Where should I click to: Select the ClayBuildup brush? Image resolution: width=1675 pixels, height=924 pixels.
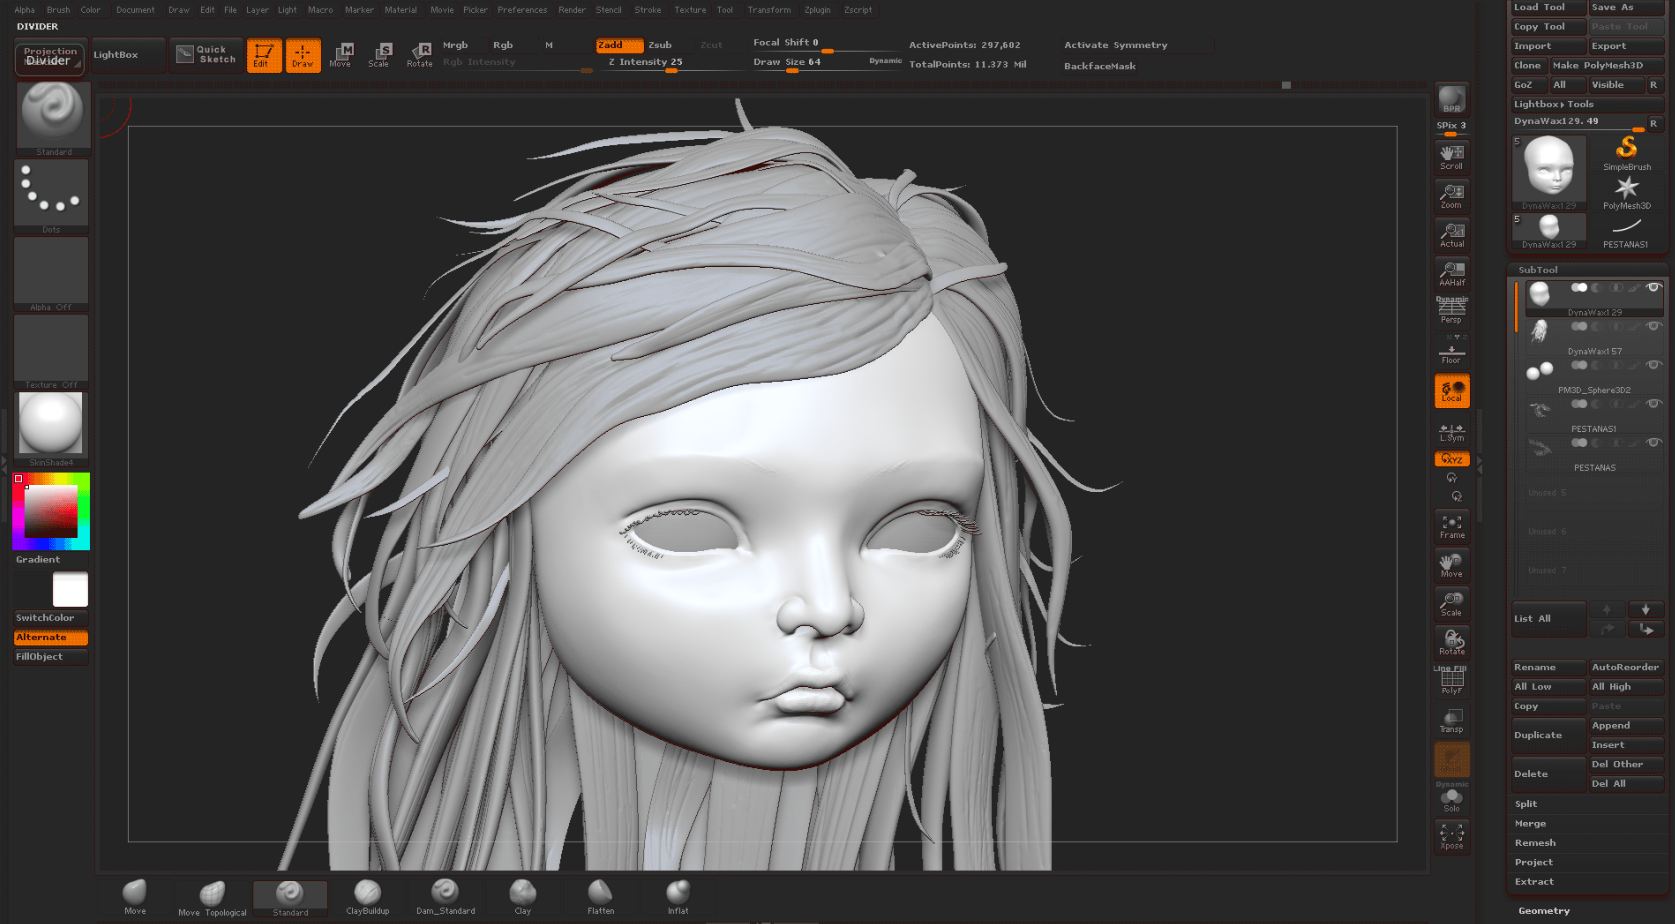367,897
